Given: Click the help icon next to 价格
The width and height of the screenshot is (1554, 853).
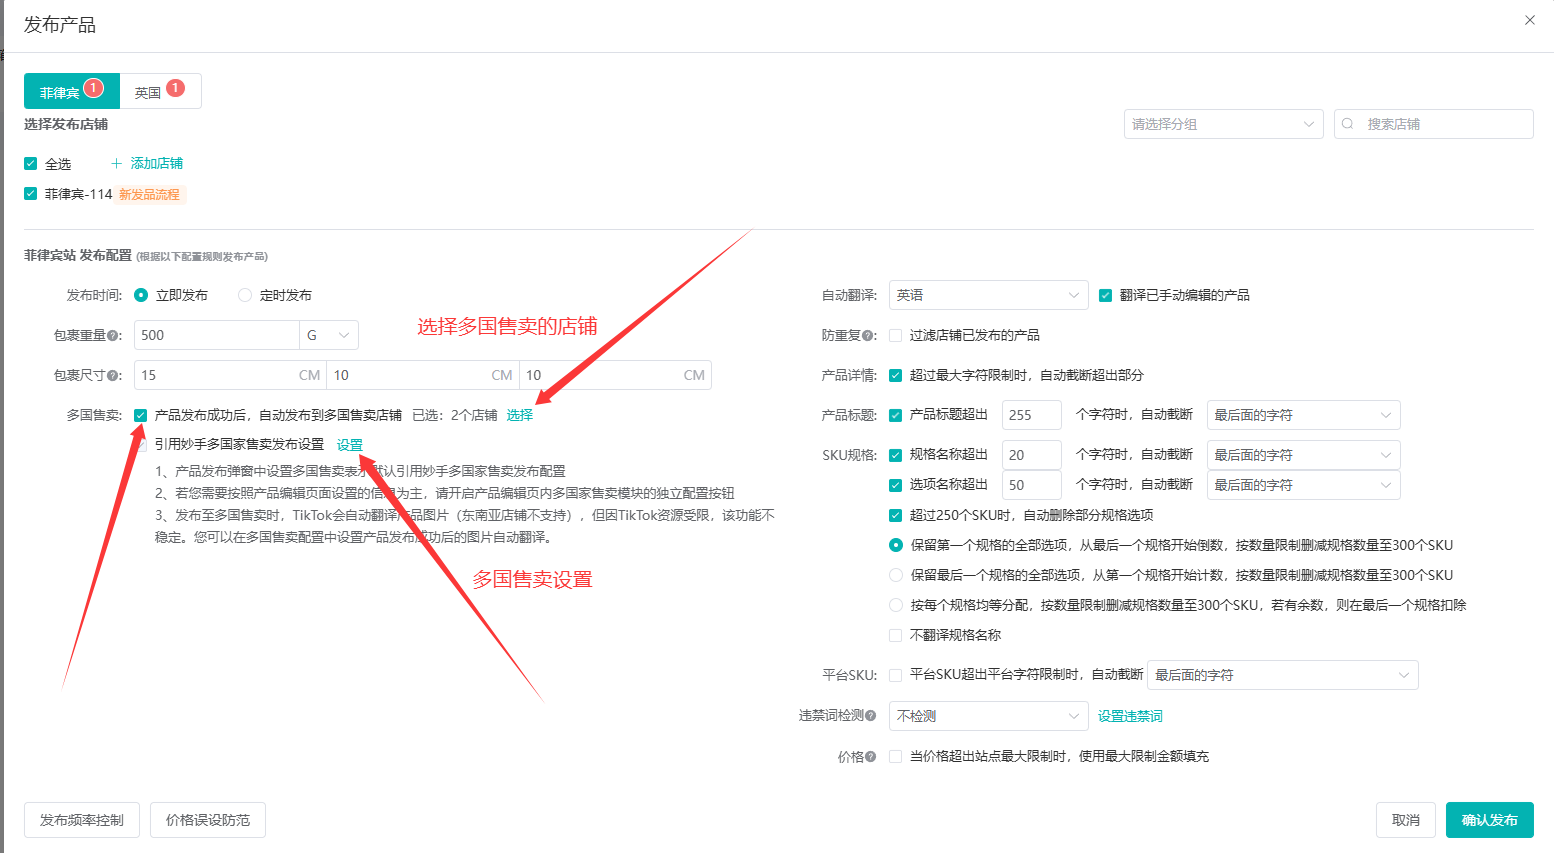Looking at the screenshot, I should pos(870,757).
